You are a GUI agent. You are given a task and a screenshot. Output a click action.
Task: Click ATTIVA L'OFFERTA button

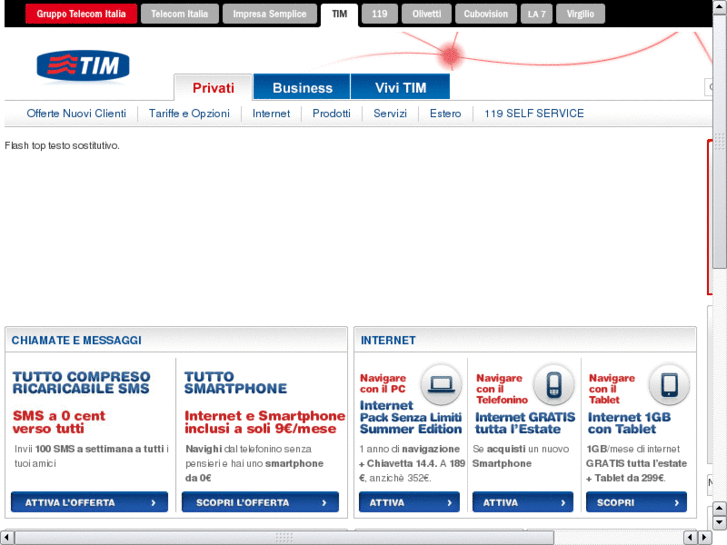[89, 502]
